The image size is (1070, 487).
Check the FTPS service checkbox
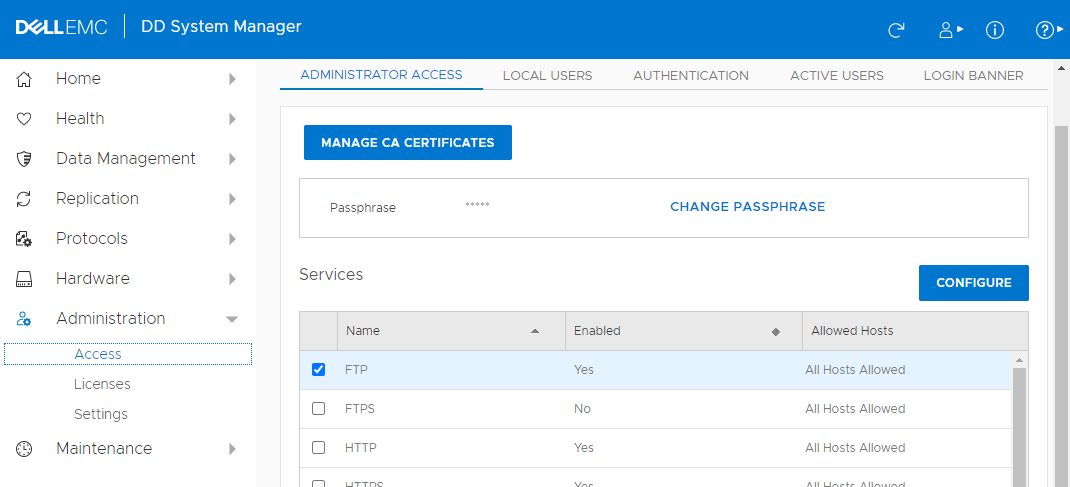319,408
